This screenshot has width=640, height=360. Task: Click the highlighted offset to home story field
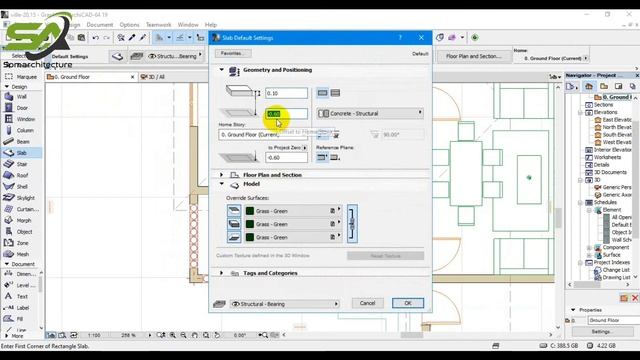point(287,113)
